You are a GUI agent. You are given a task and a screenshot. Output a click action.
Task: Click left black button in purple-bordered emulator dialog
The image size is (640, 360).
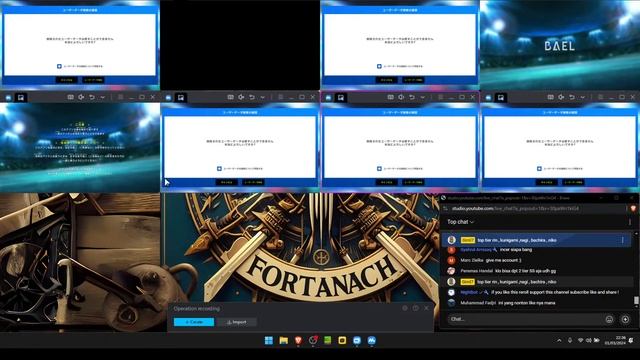click(386, 182)
